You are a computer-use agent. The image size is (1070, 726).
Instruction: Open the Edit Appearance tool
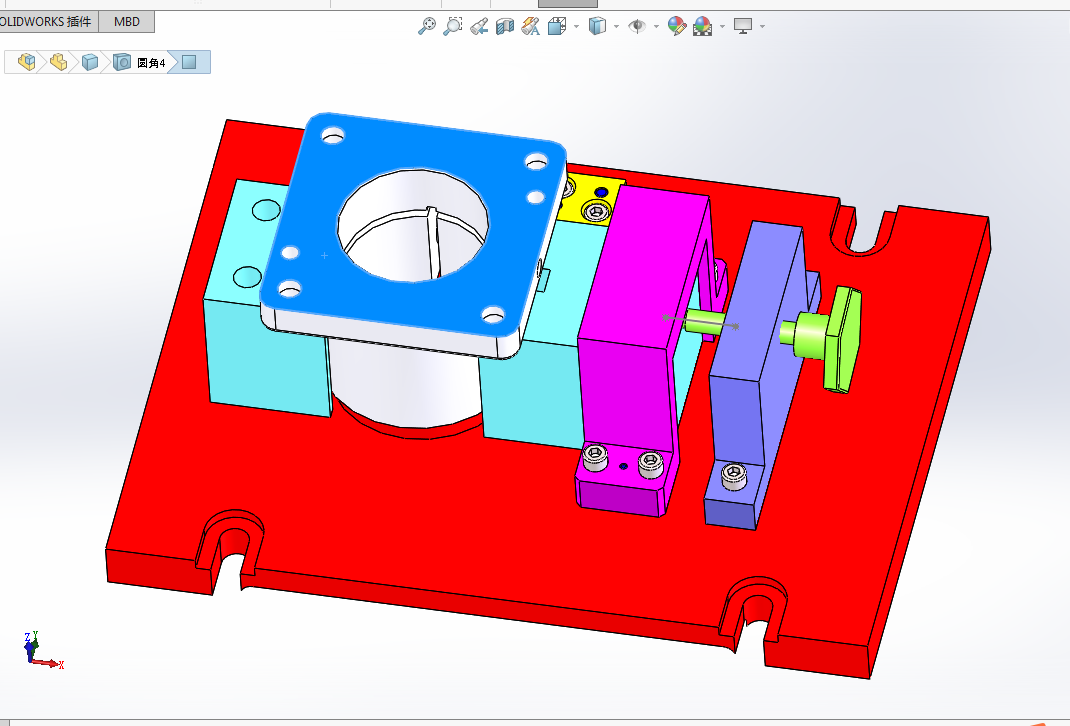676,27
